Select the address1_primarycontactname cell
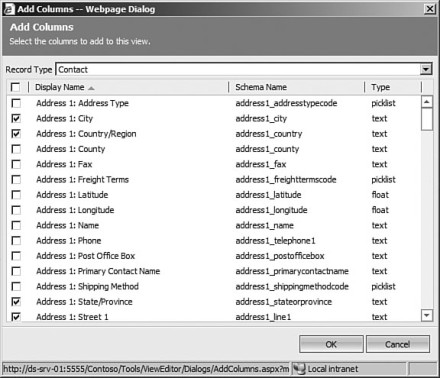The height and width of the screenshot is (378, 440). coord(292,271)
